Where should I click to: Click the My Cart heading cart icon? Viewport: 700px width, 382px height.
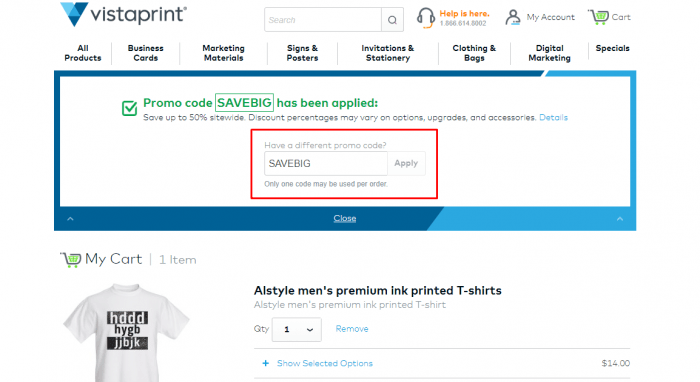point(71,259)
